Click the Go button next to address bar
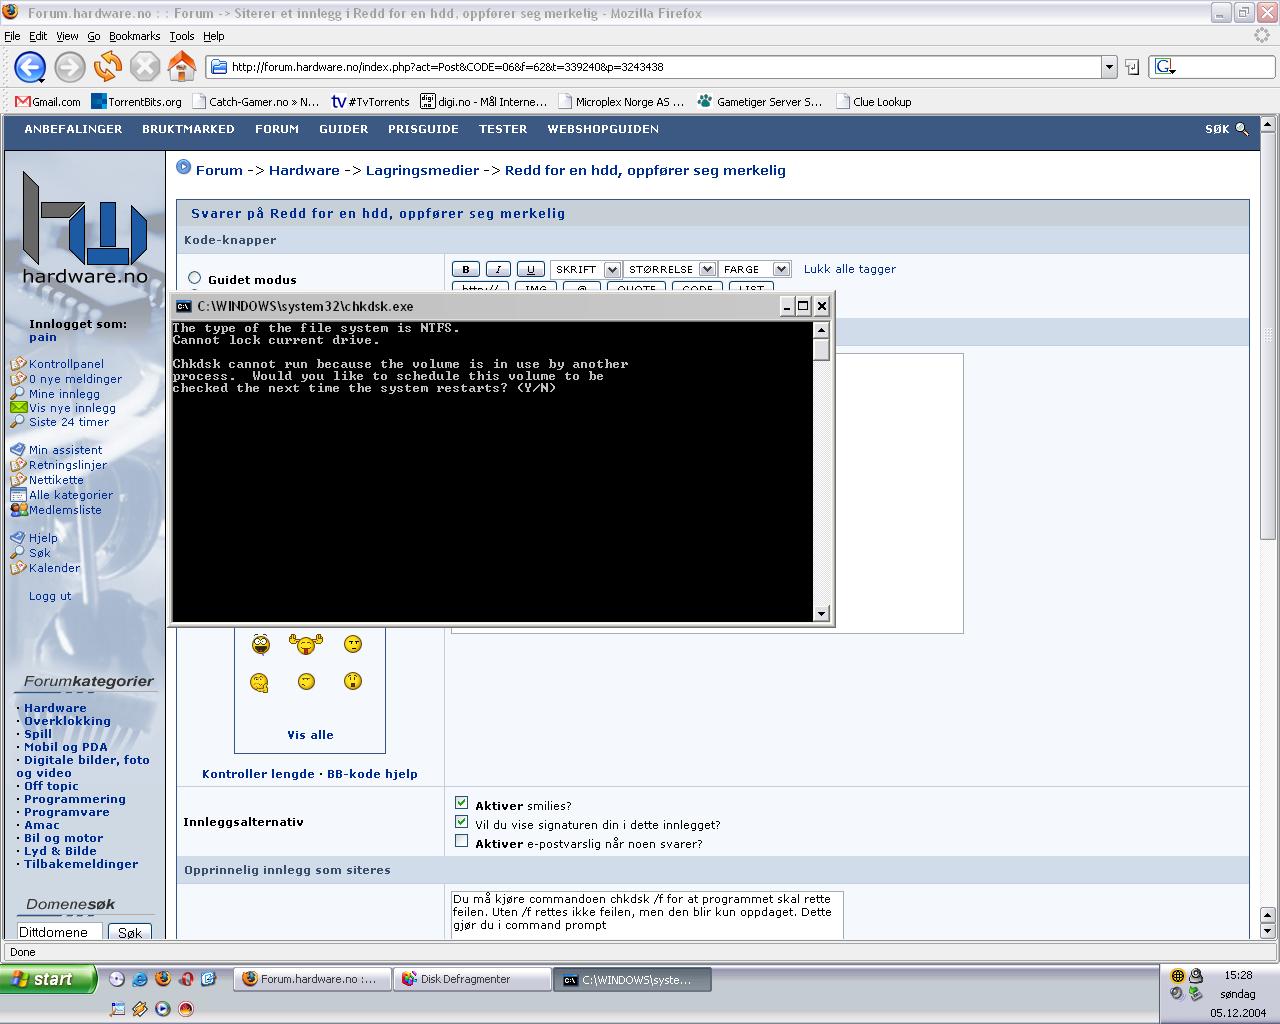Image resolution: width=1280 pixels, height=1024 pixels. 1132,67
